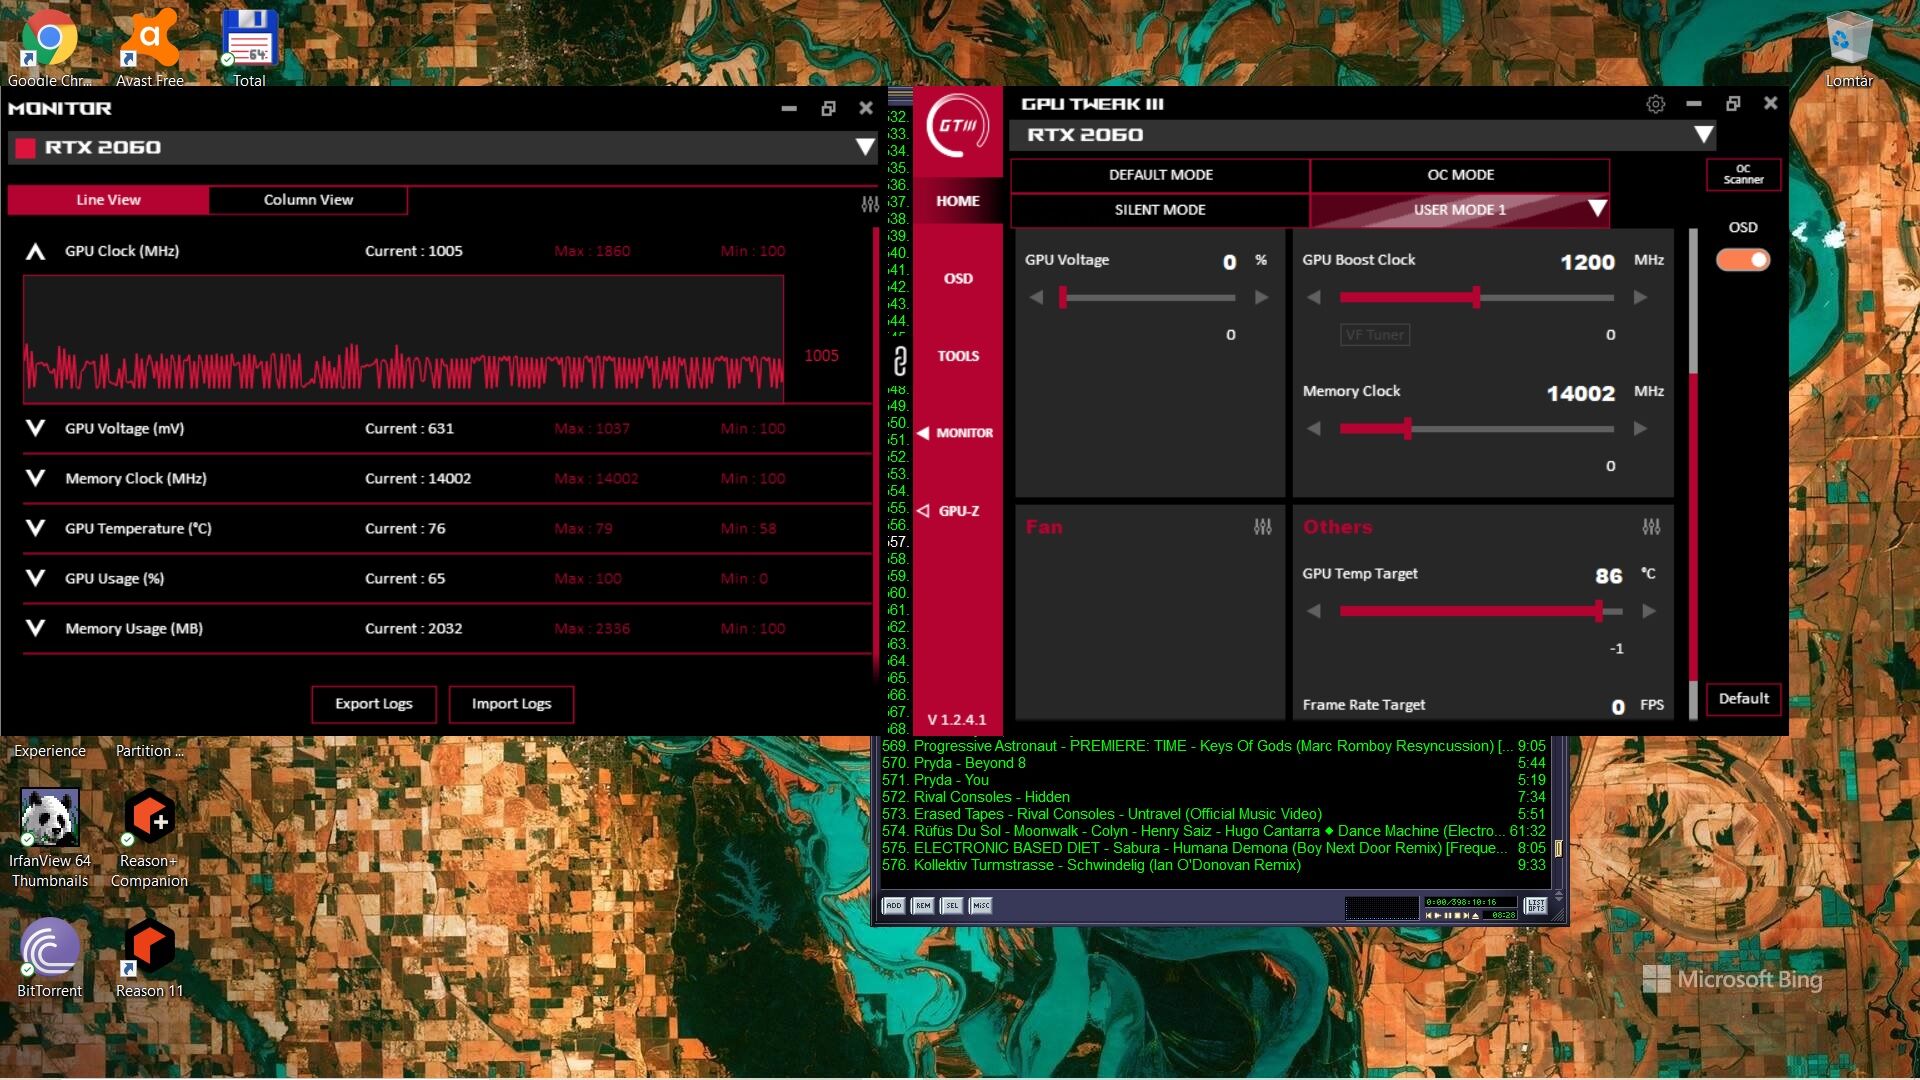
Task: Switch Monitor to Column View
Action: tap(308, 200)
